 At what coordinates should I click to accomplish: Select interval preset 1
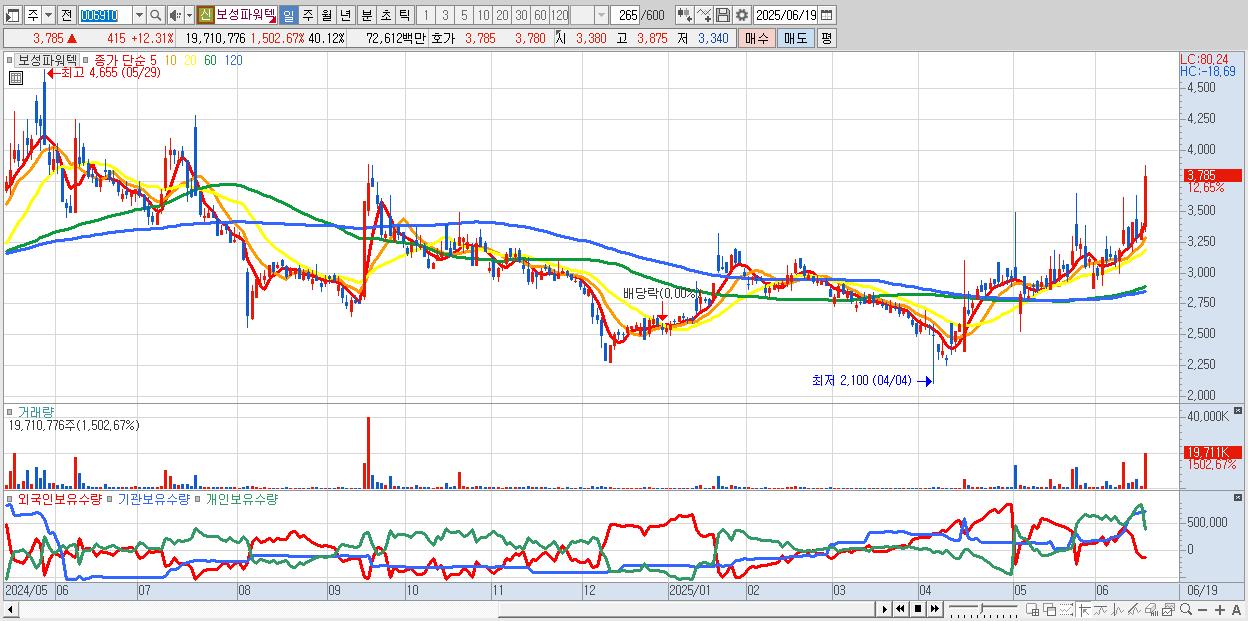coord(425,15)
